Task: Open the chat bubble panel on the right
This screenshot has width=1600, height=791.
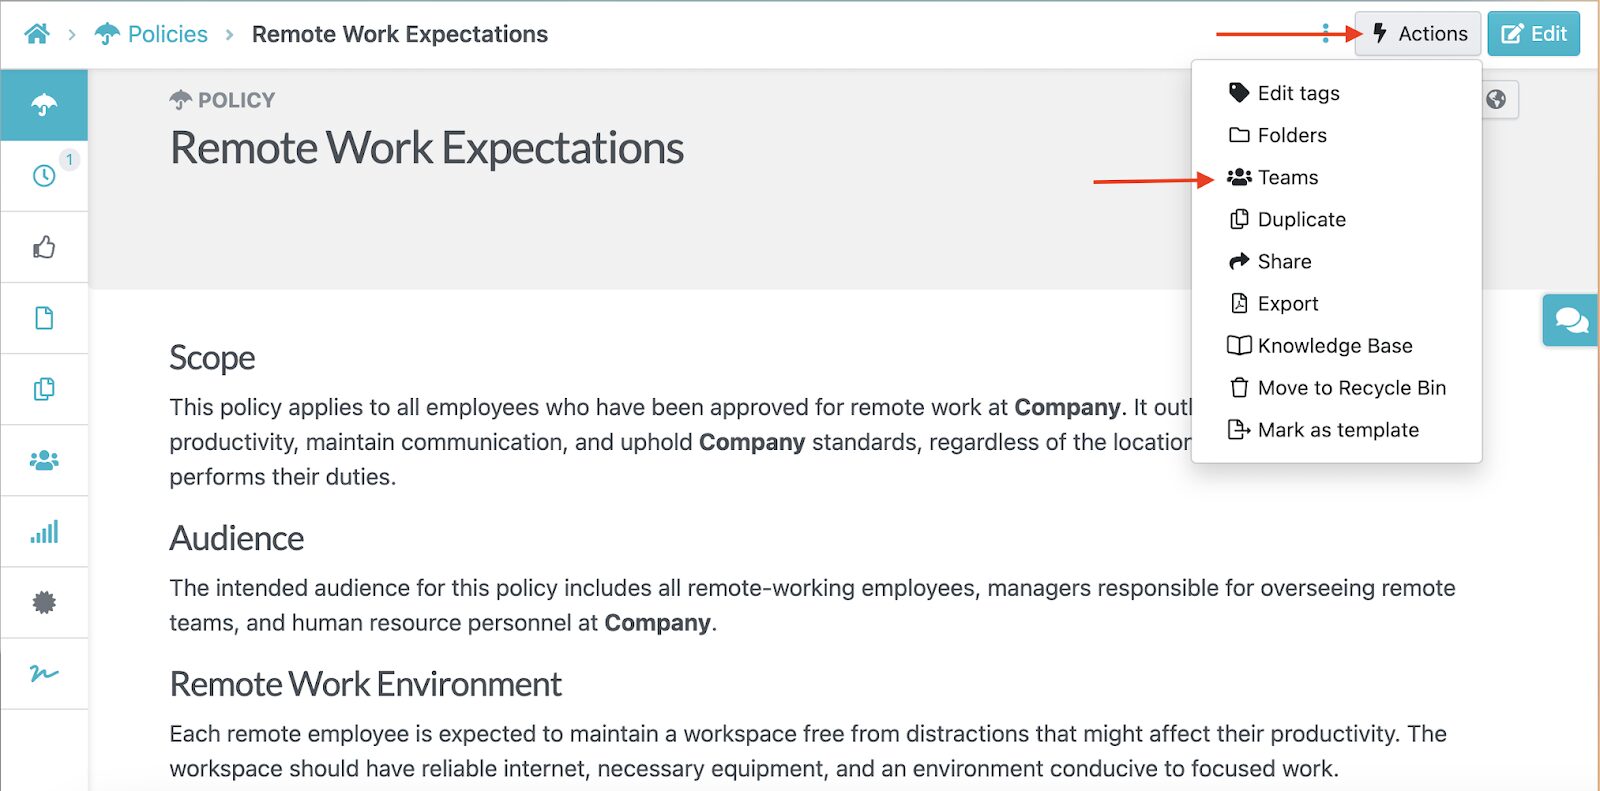Action: tap(1569, 320)
